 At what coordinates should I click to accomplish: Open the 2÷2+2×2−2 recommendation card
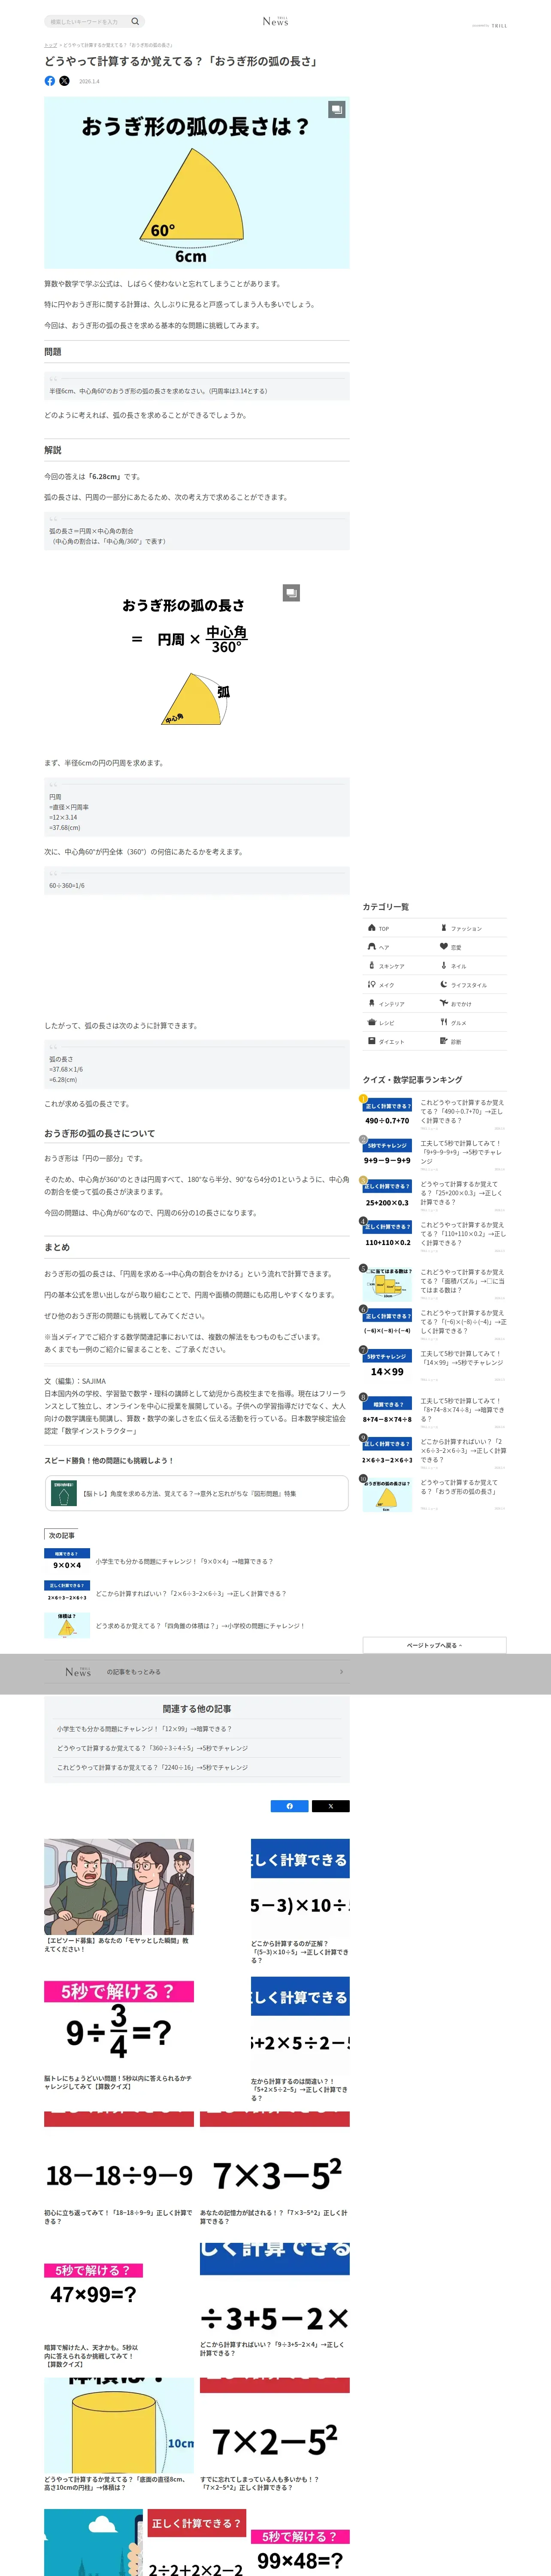point(197,2542)
